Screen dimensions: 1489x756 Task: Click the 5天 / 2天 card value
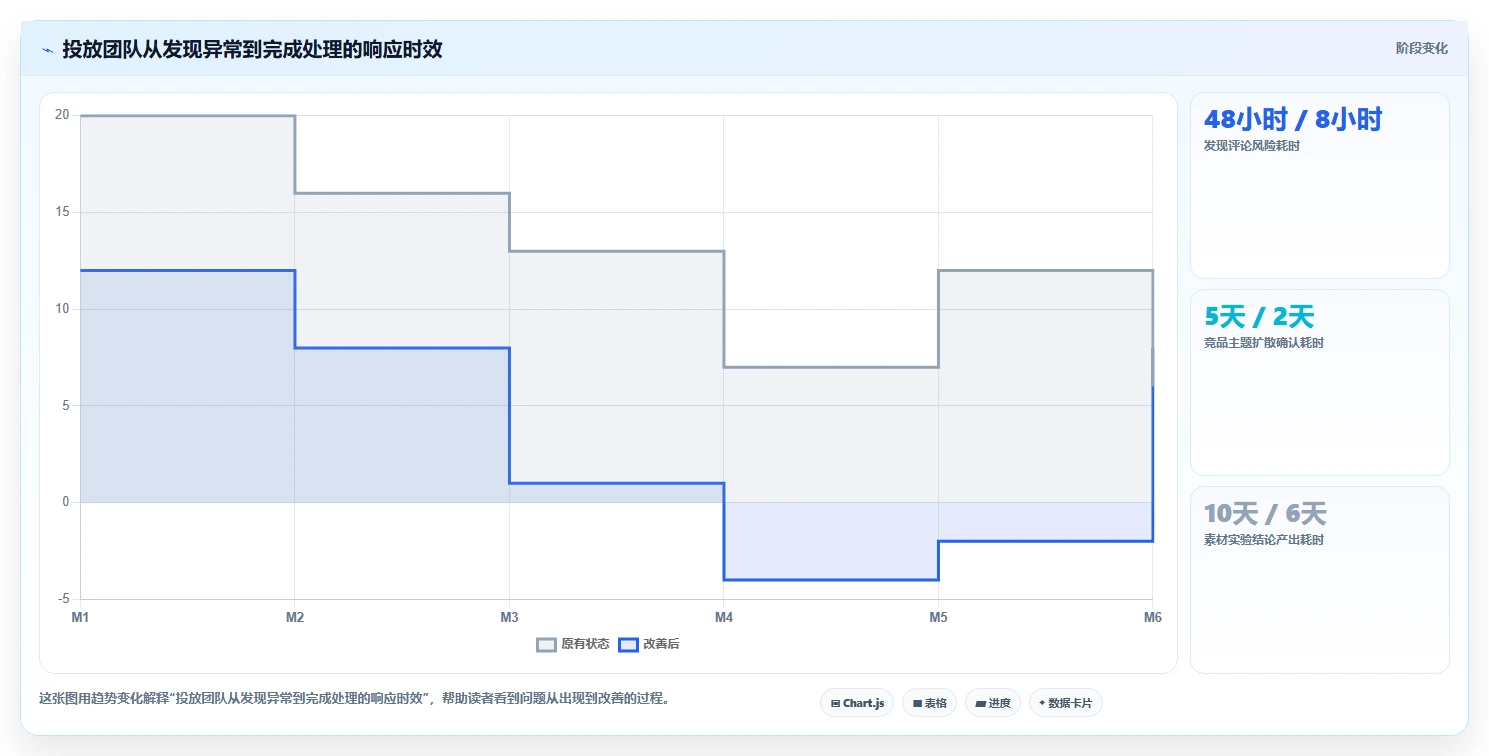[x=1259, y=317]
